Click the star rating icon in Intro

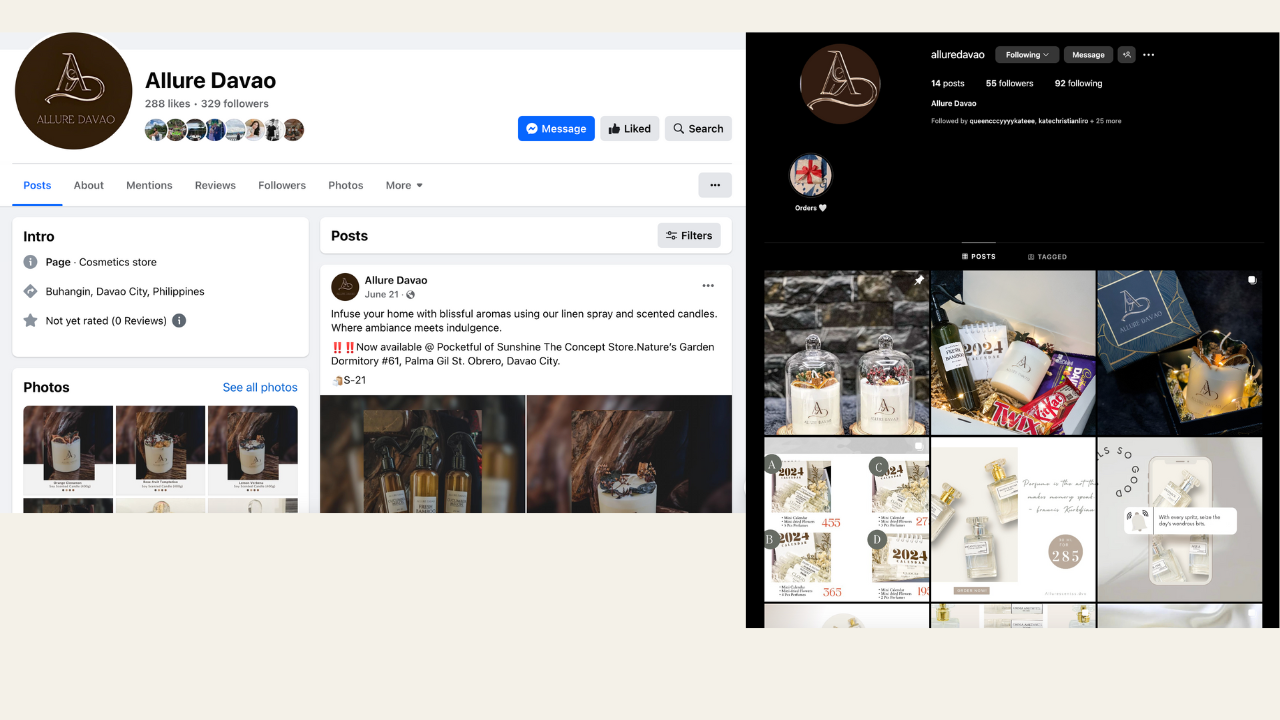tap(30, 321)
